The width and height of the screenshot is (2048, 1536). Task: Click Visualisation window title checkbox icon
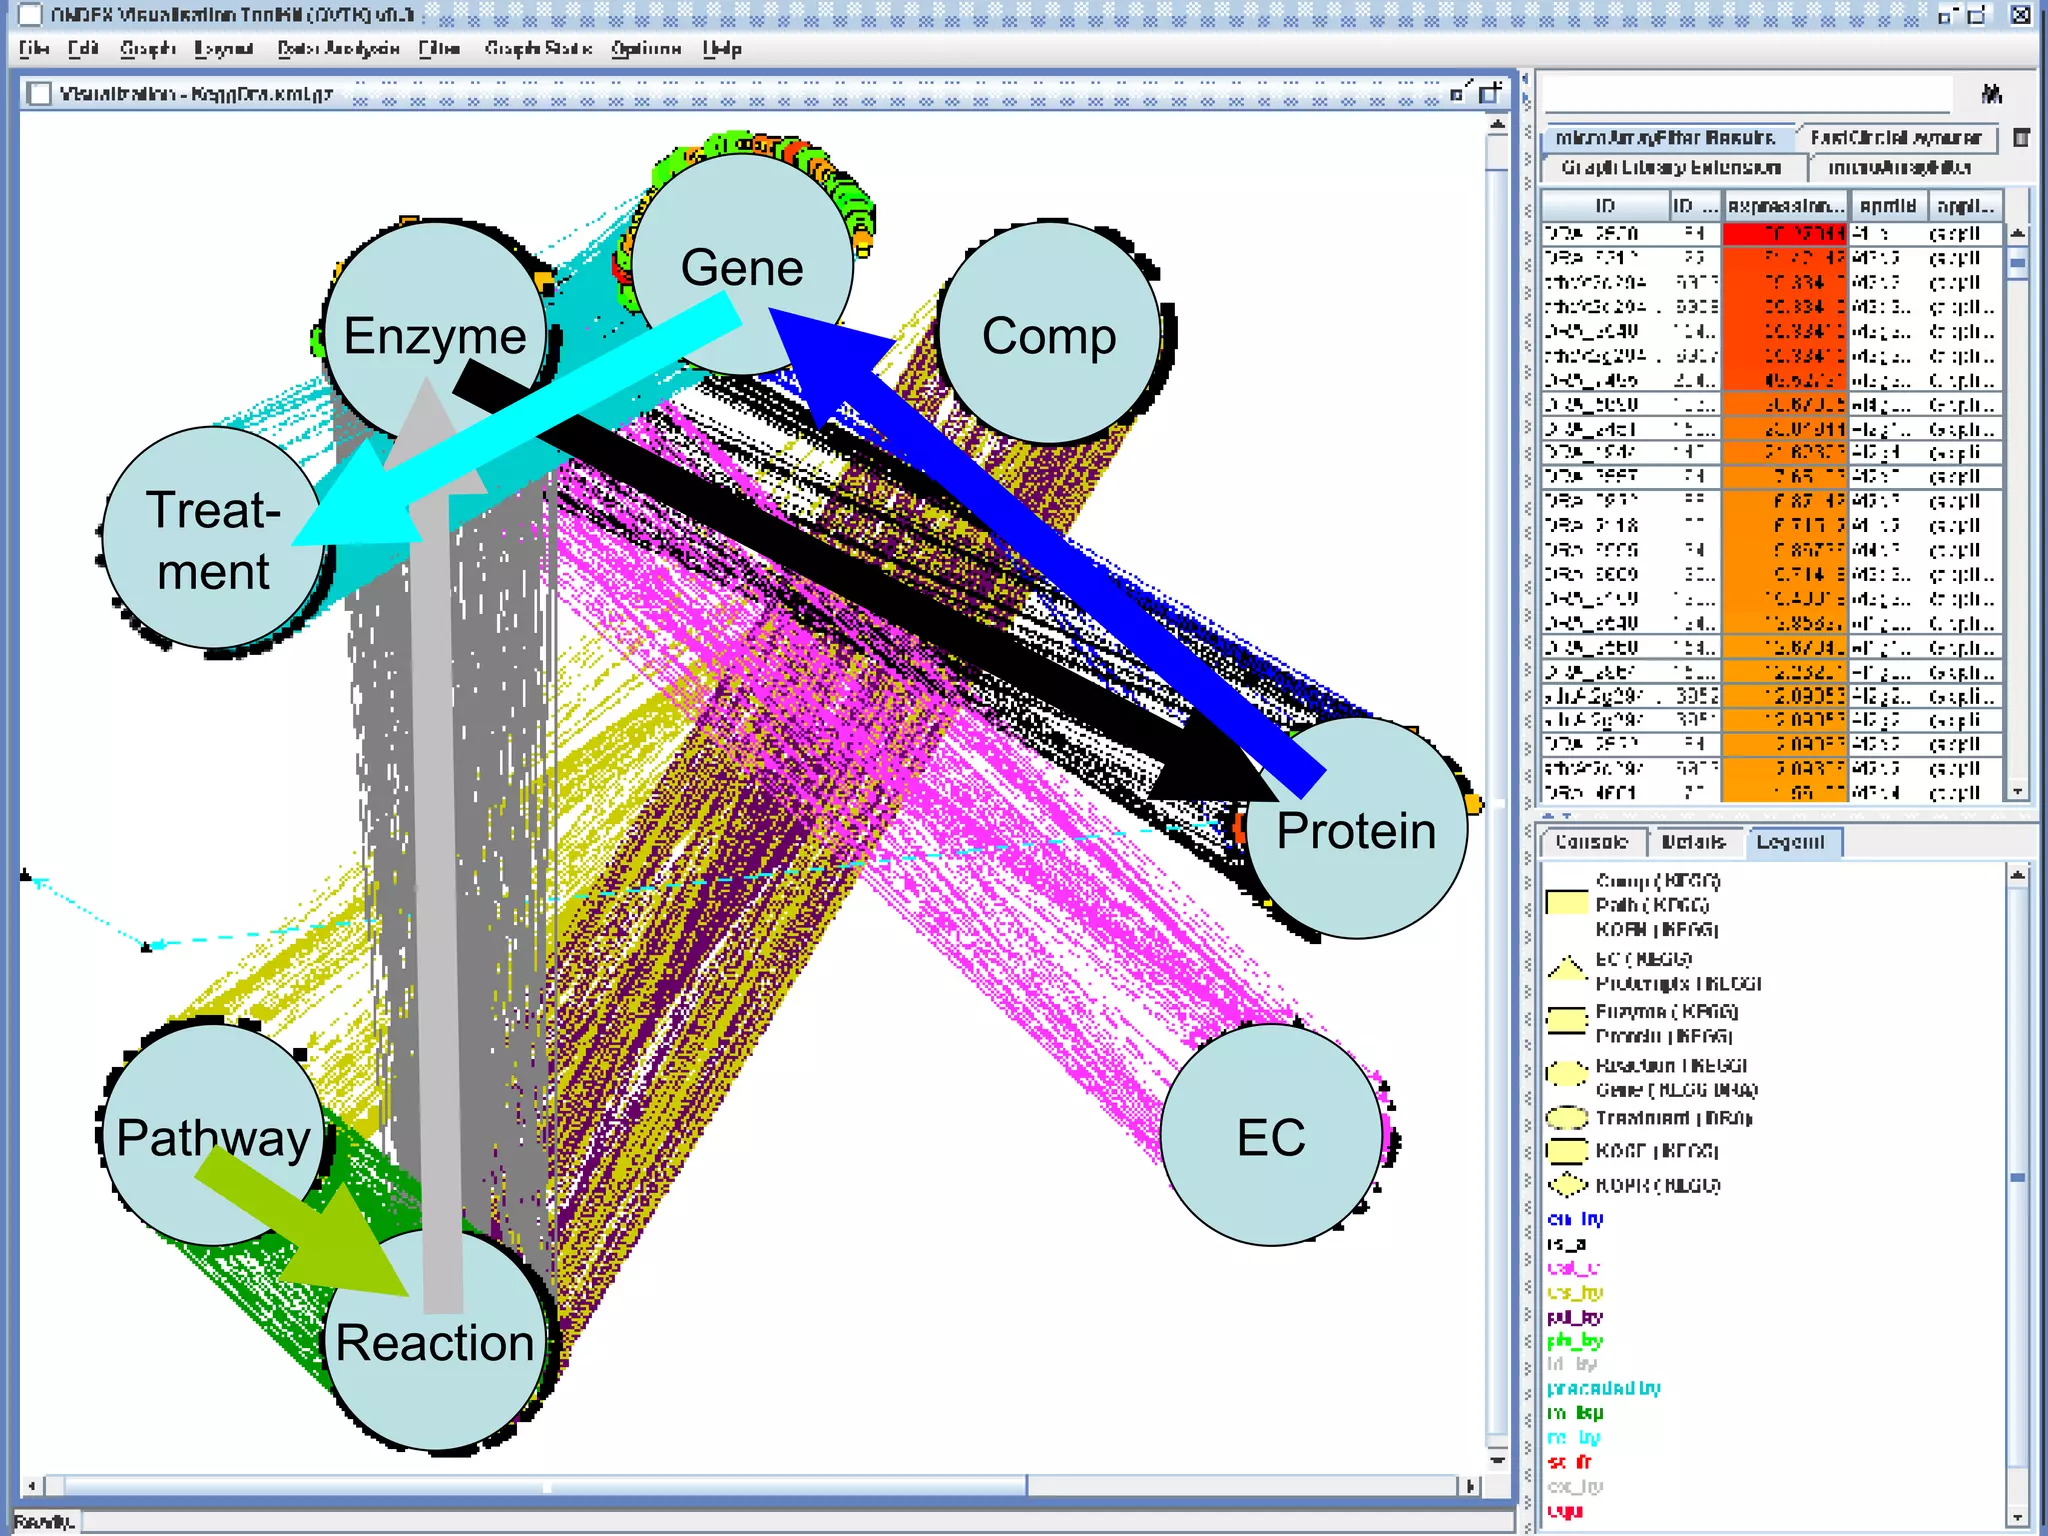pyautogui.click(x=40, y=94)
